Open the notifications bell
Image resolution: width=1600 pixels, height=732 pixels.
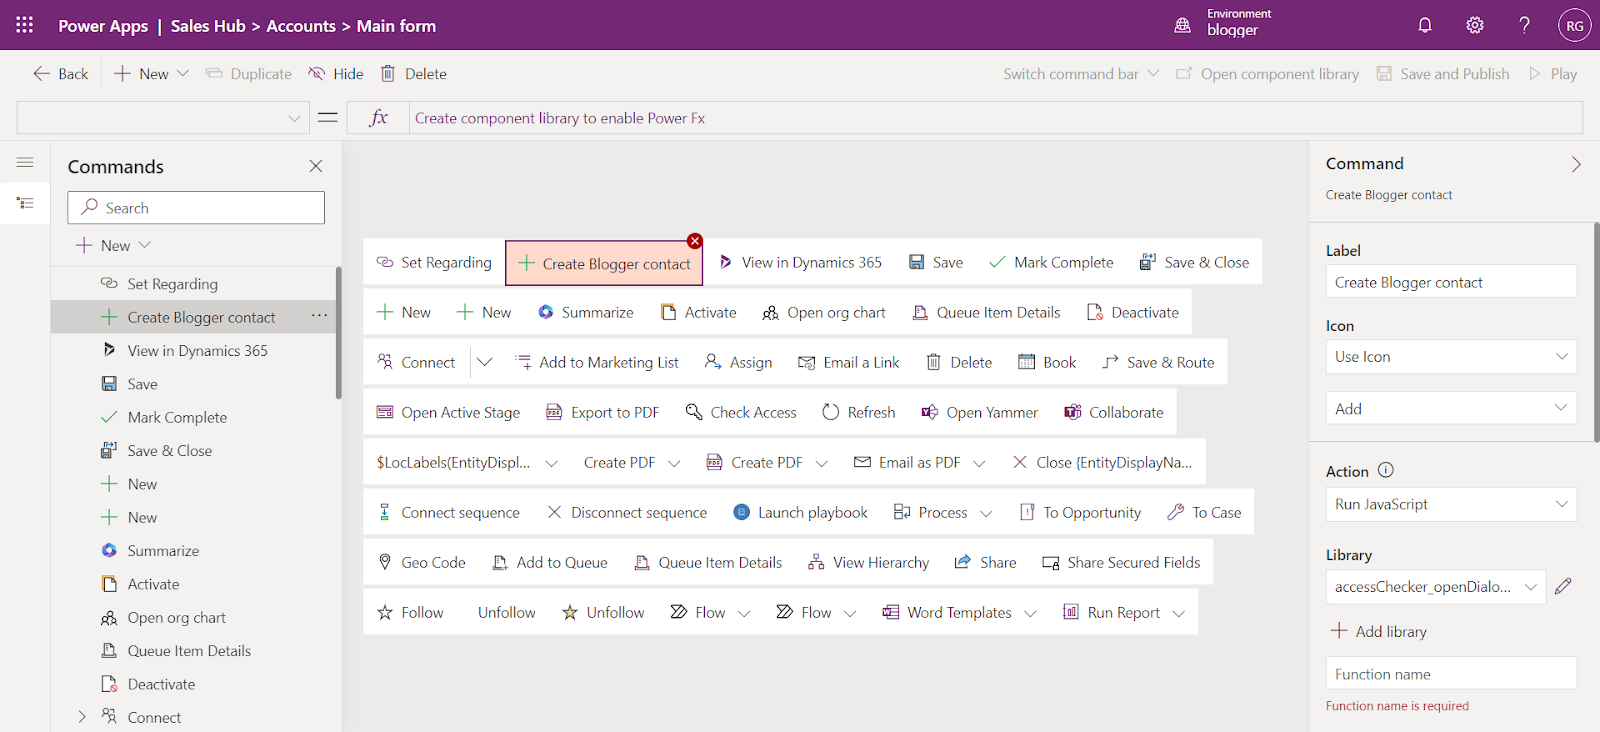pyautogui.click(x=1425, y=25)
